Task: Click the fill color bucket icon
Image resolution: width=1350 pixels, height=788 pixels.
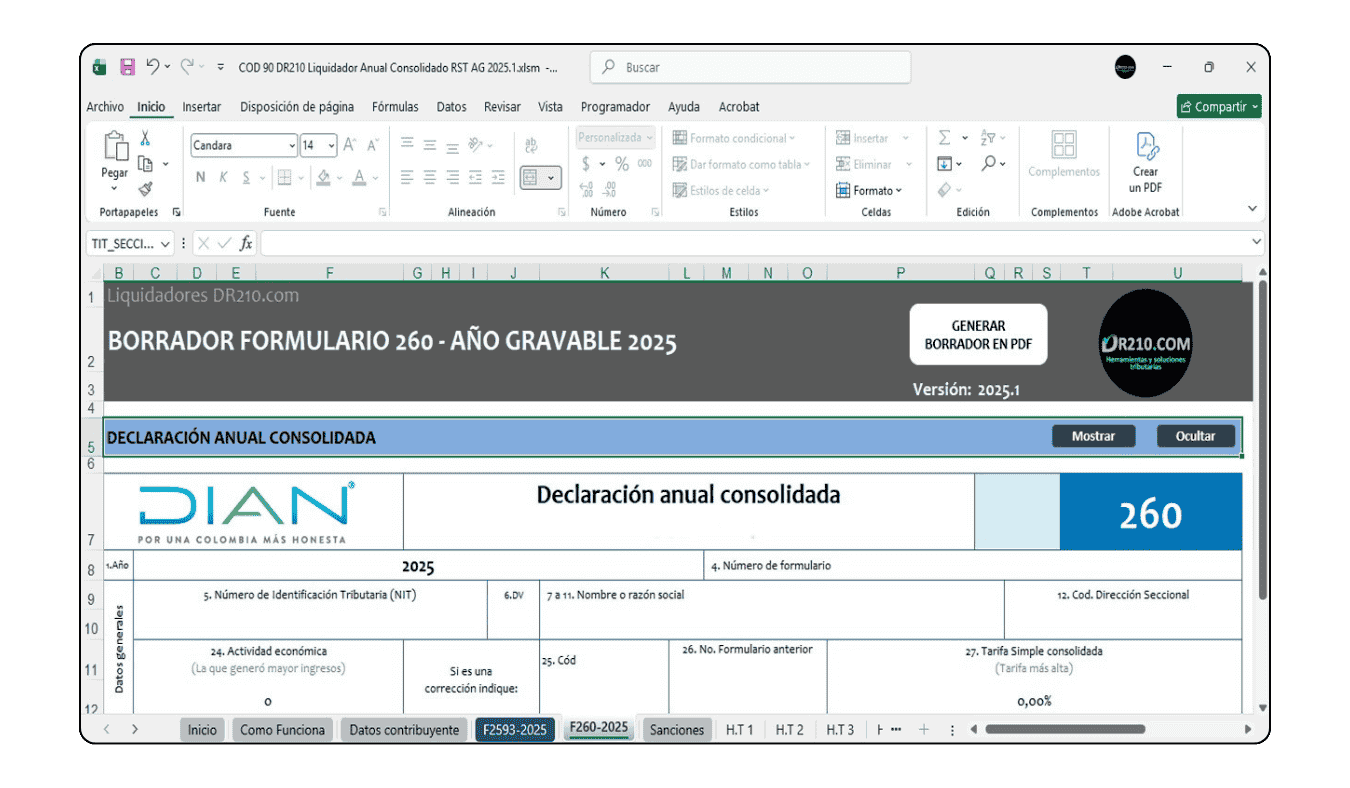Action: 322,177
